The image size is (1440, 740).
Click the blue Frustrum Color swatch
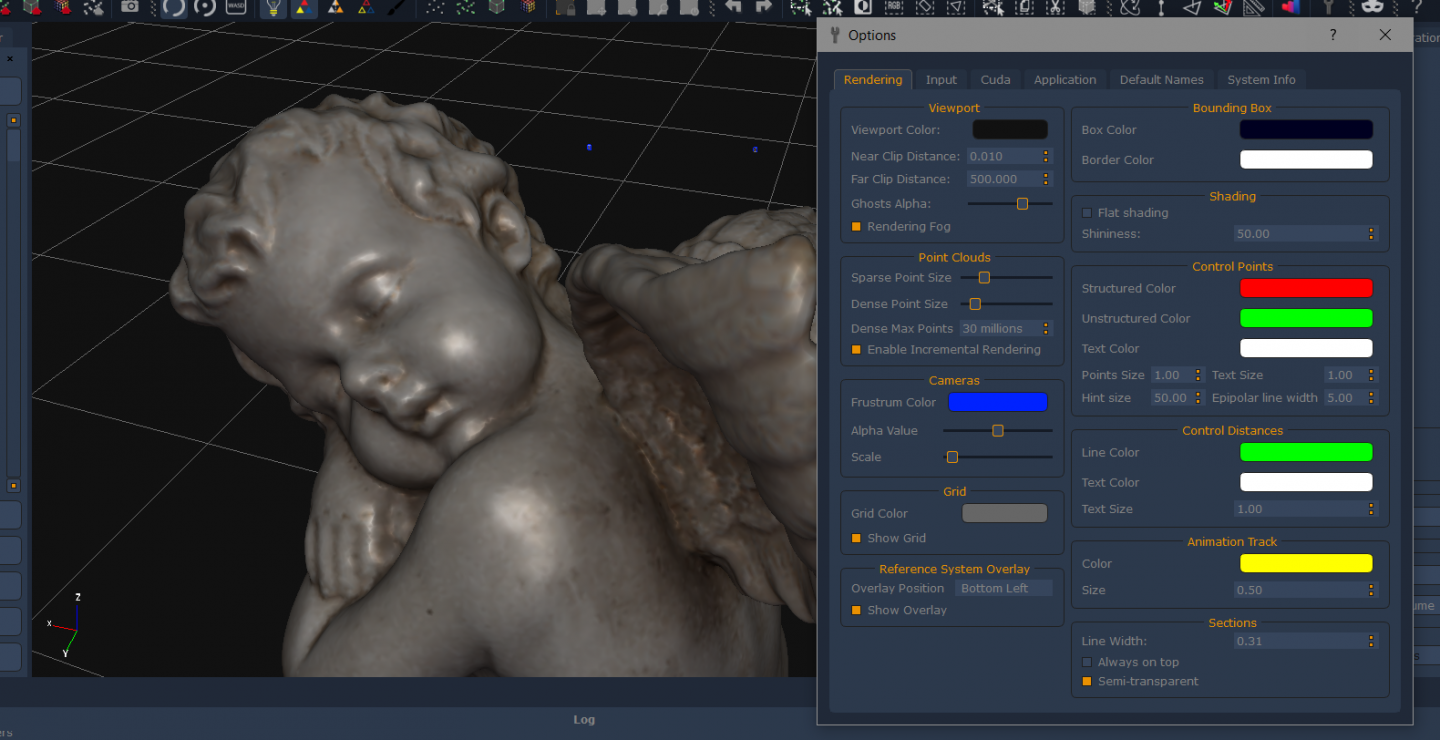[x=997, y=402]
